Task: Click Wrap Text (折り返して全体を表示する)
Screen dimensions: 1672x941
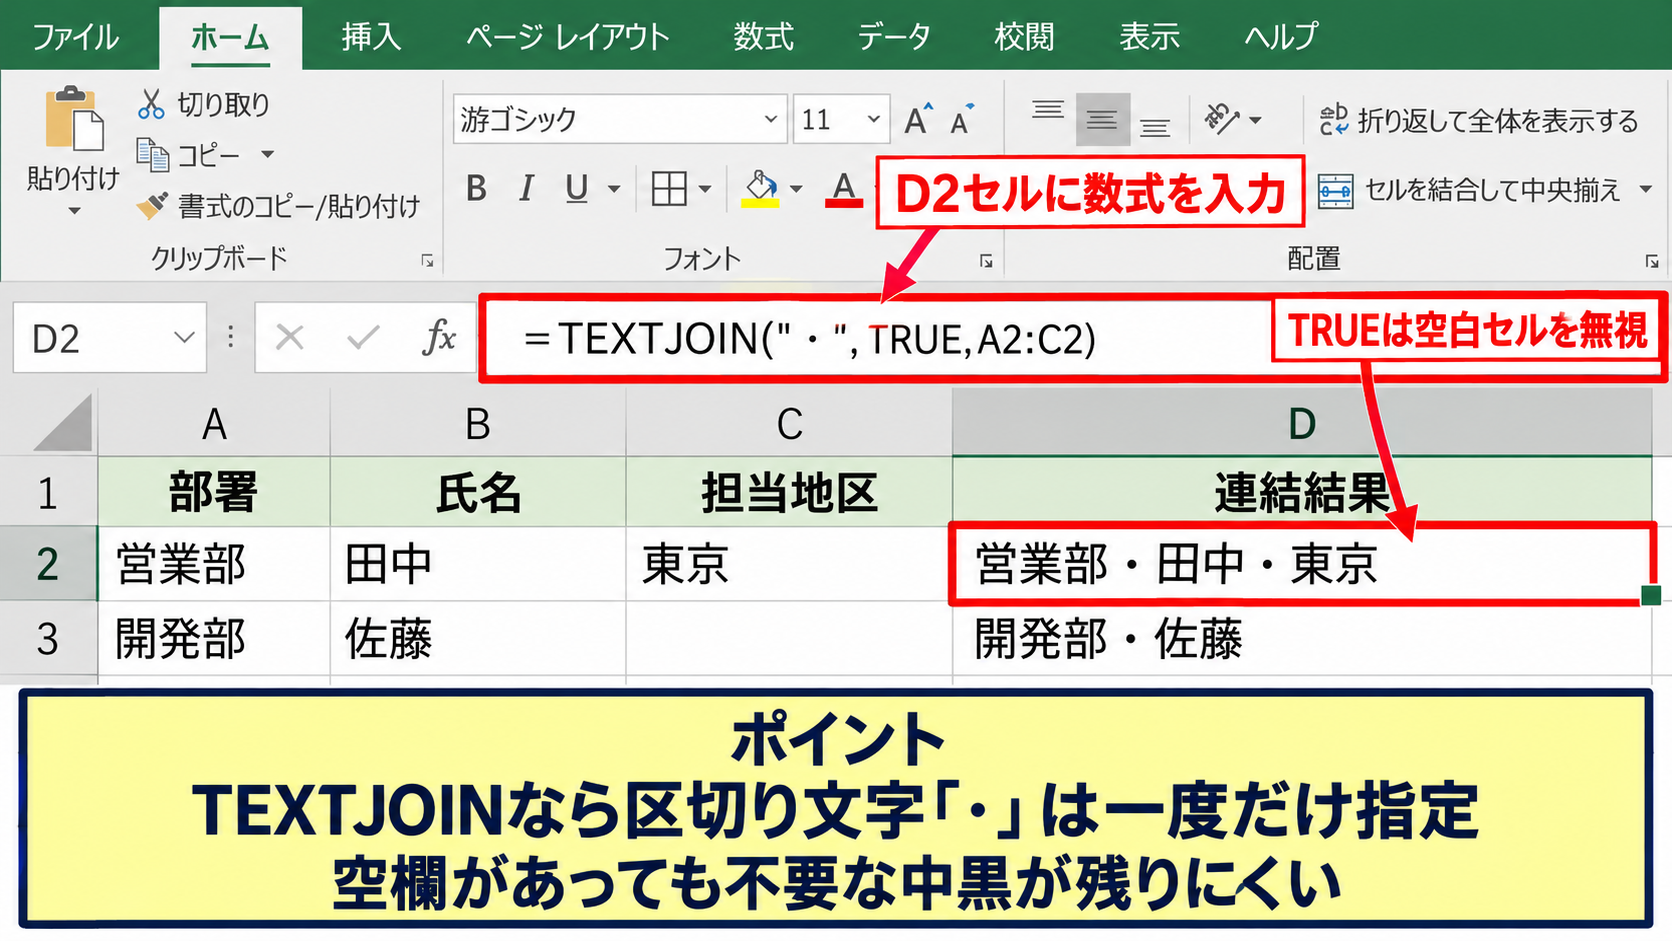Action: tap(1479, 121)
